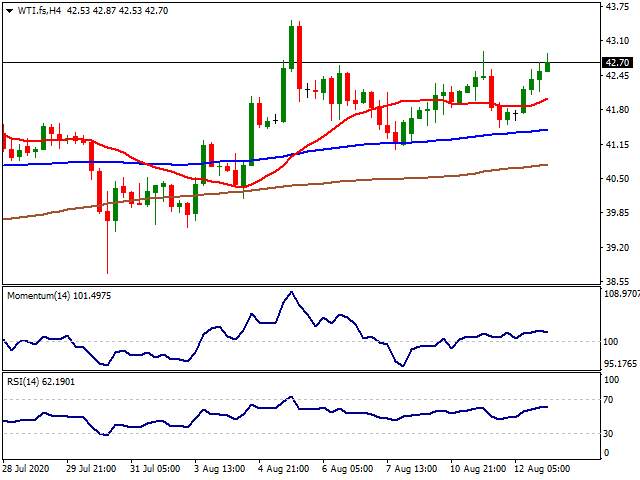Click the 41.15 price axis value
The width and height of the screenshot is (640, 480).
618,145
